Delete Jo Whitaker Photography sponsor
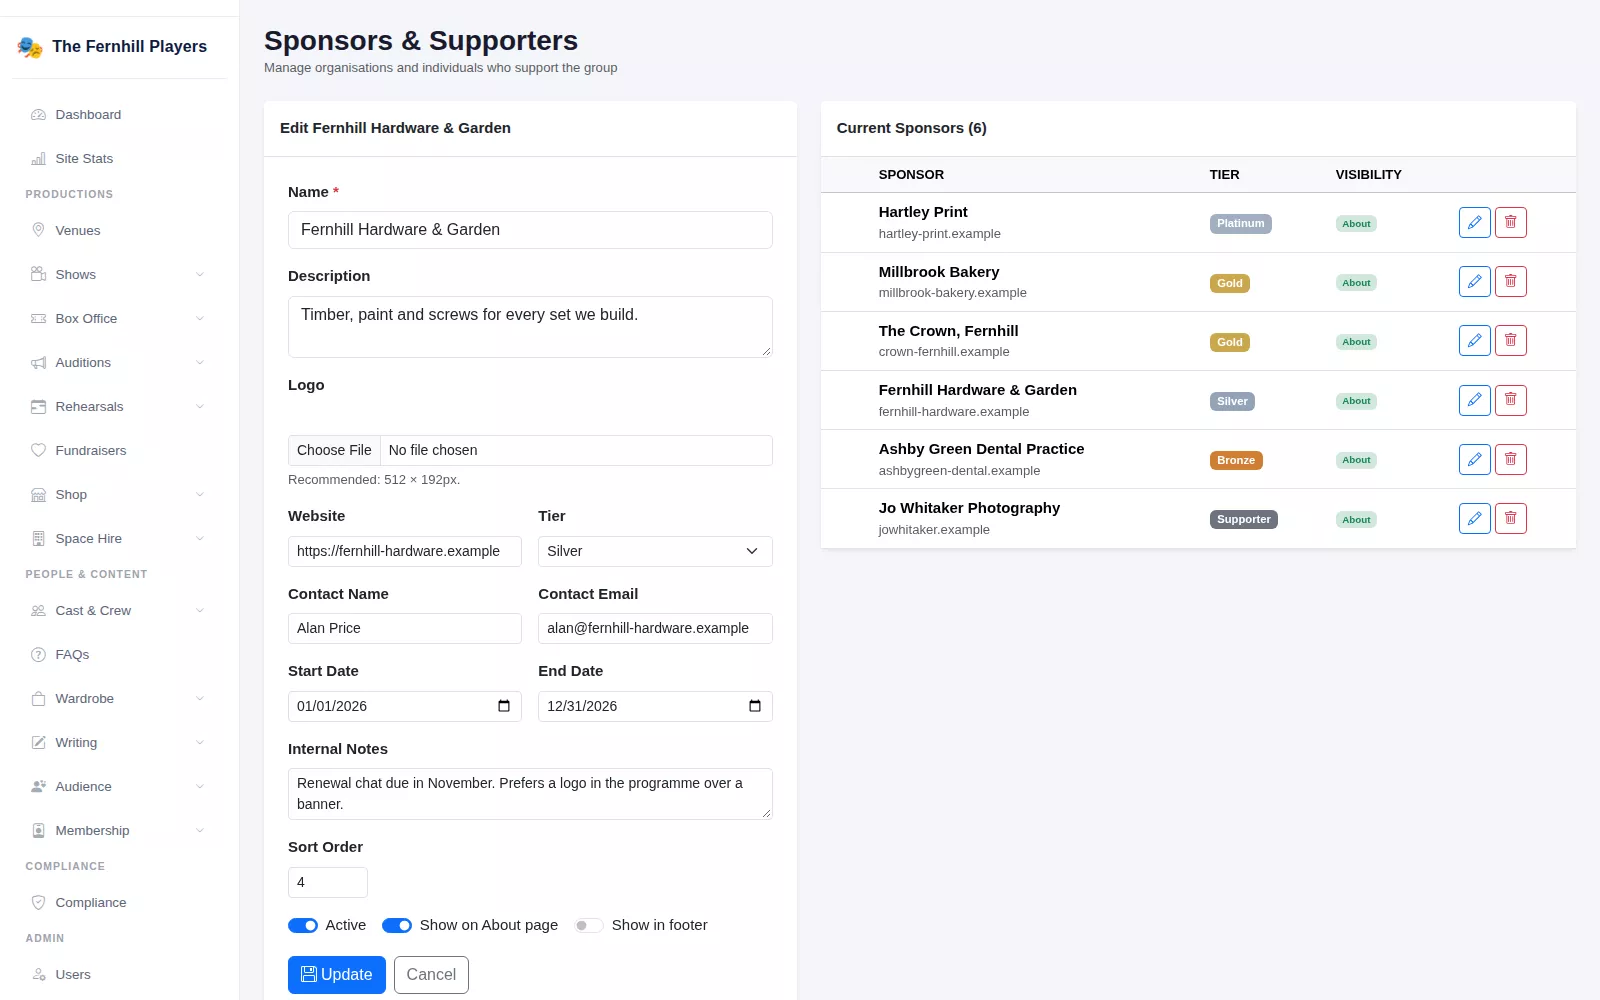The width and height of the screenshot is (1600, 1000). [x=1510, y=518]
